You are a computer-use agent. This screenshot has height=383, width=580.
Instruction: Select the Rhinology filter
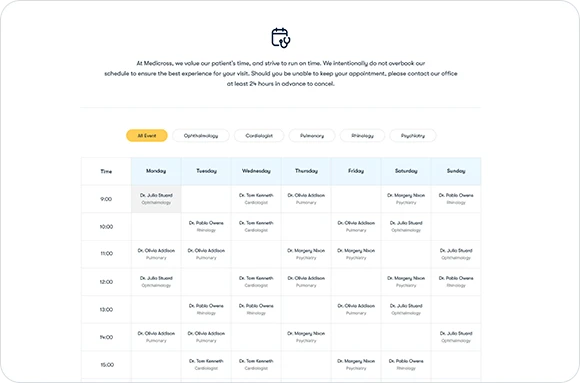coord(362,135)
